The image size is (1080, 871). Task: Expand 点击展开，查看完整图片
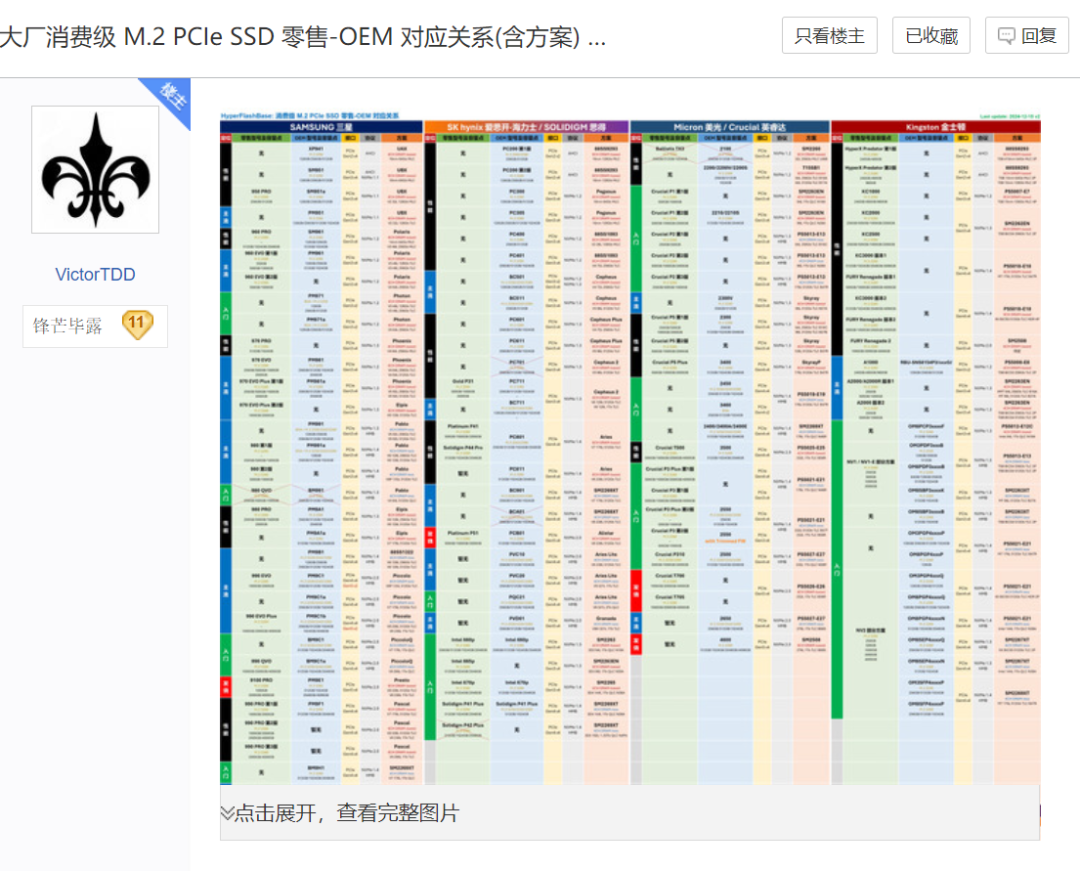630,813
